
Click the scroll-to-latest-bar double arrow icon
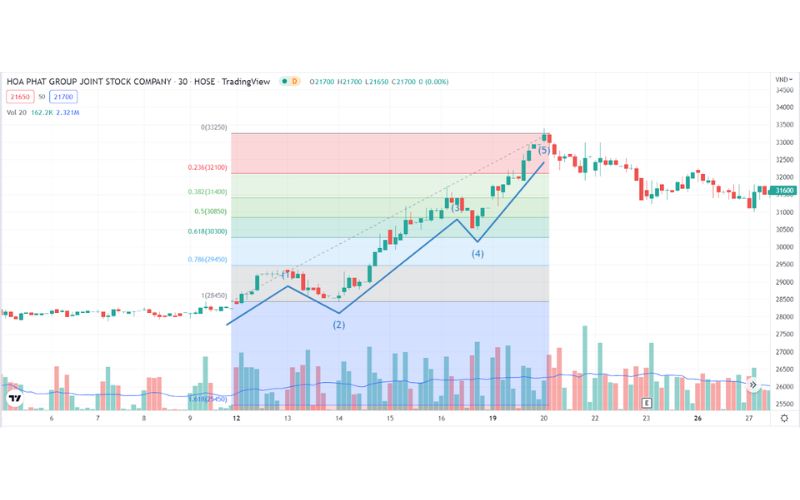pyautogui.click(x=753, y=385)
